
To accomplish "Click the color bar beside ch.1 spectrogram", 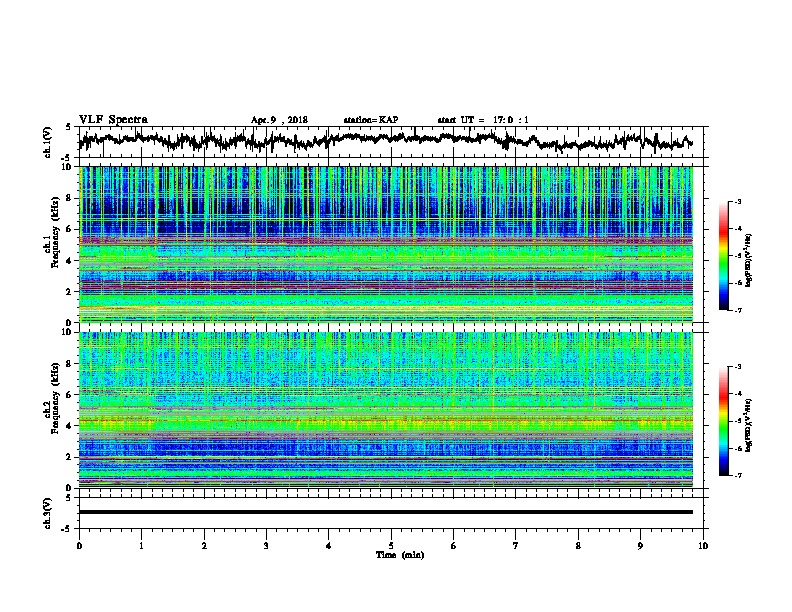I will click(724, 256).
